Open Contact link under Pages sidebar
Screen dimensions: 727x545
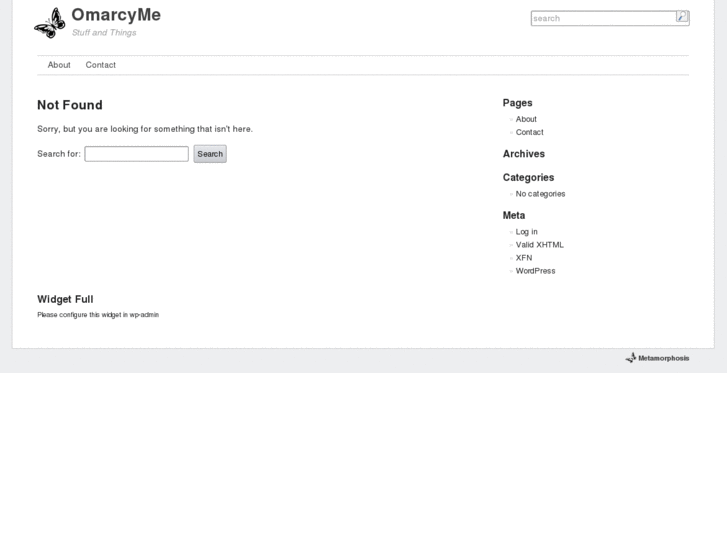tap(530, 132)
